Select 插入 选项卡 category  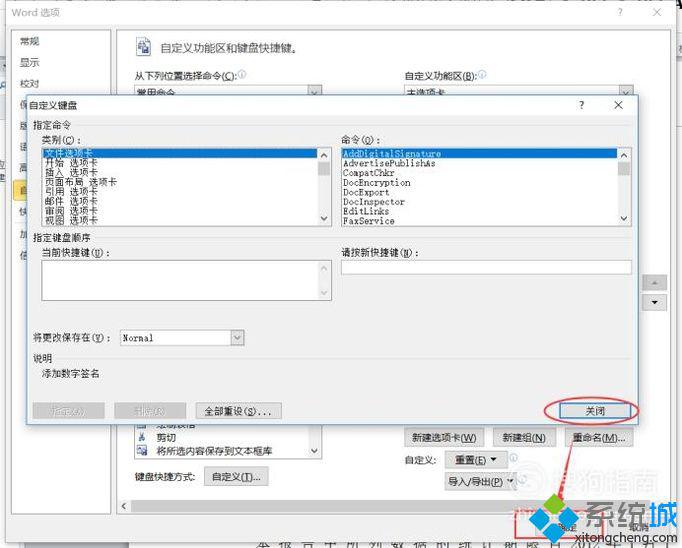coord(180,172)
